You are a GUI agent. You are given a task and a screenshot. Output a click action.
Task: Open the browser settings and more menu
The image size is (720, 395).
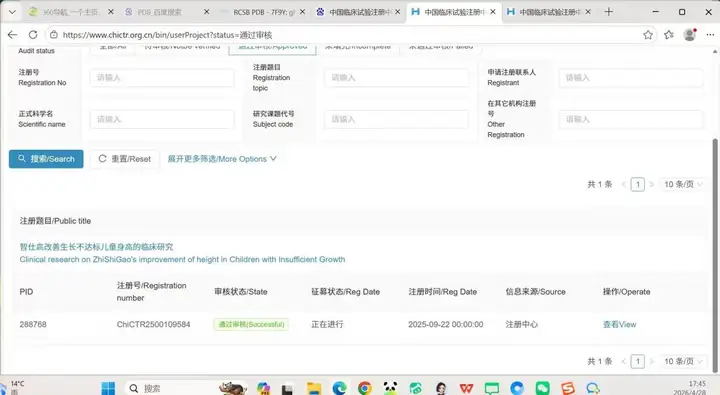pos(710,34)
